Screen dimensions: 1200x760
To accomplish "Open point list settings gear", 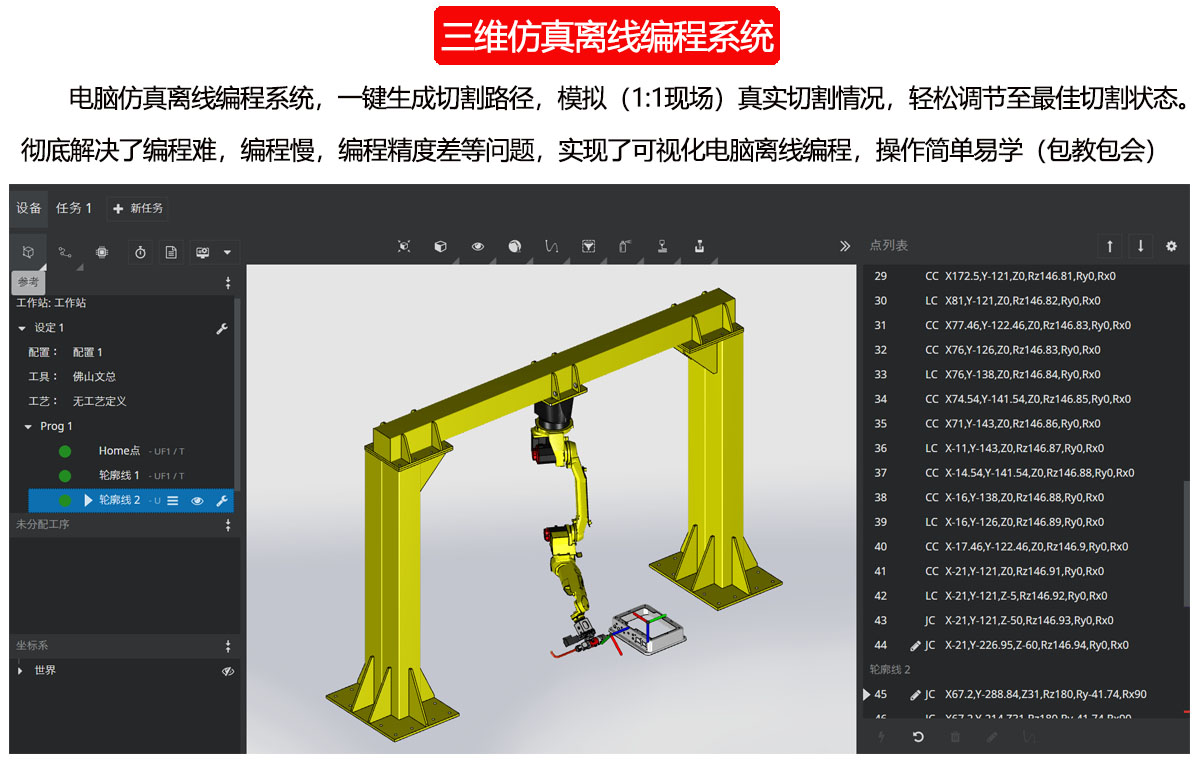I will click(x=1171, y=246).
